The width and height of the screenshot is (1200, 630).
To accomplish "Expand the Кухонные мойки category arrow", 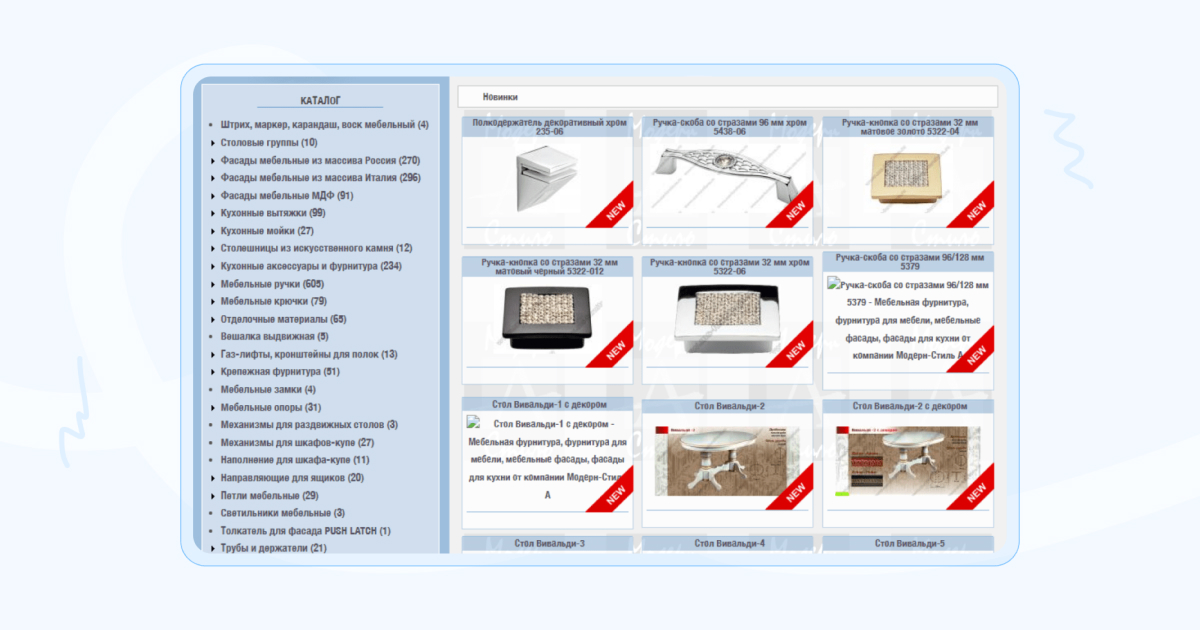I will (211, 231).
